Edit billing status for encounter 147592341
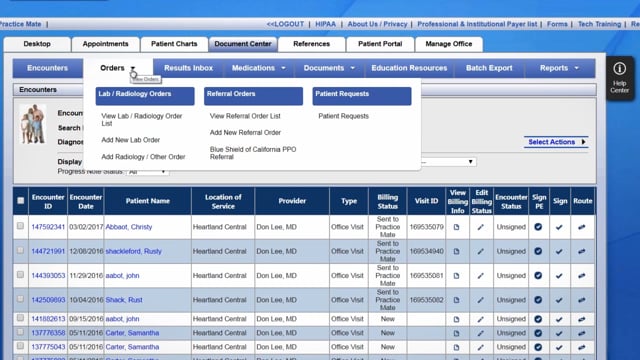The width and height of the screenshot is (640, 360). pos(480,227)
